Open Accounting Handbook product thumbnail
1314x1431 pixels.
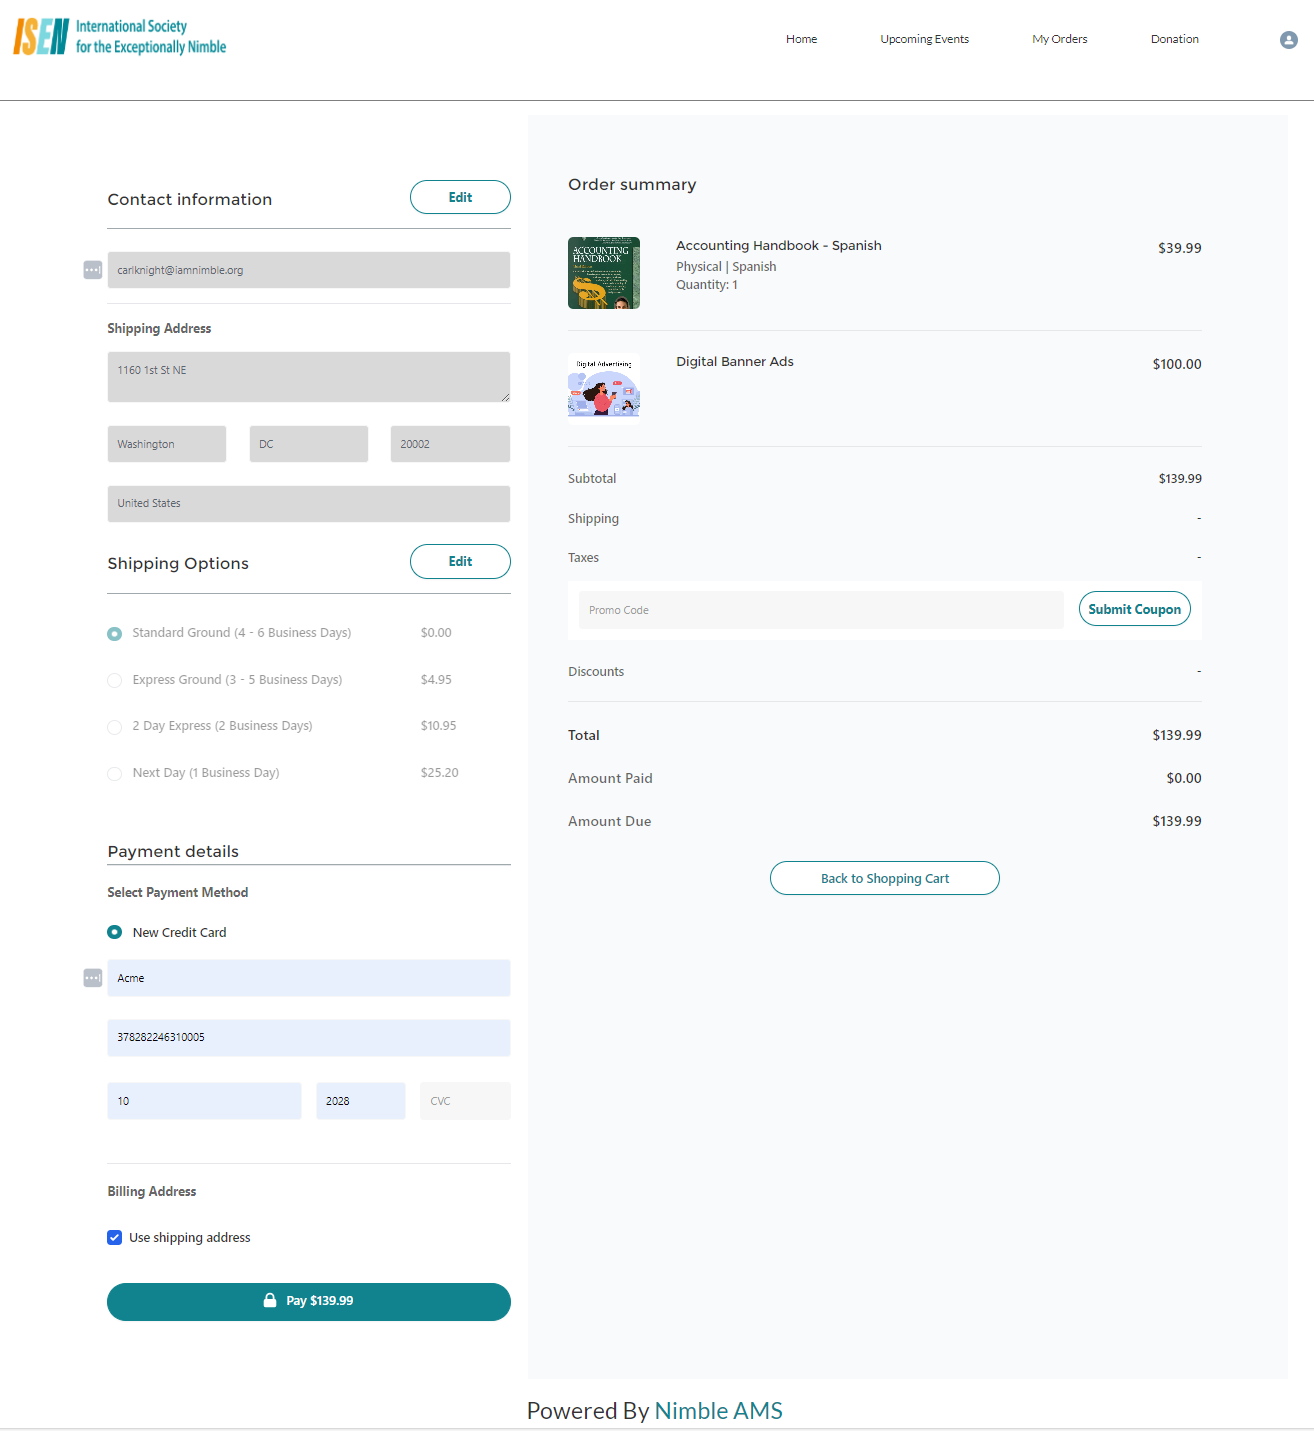coord(604,273)
